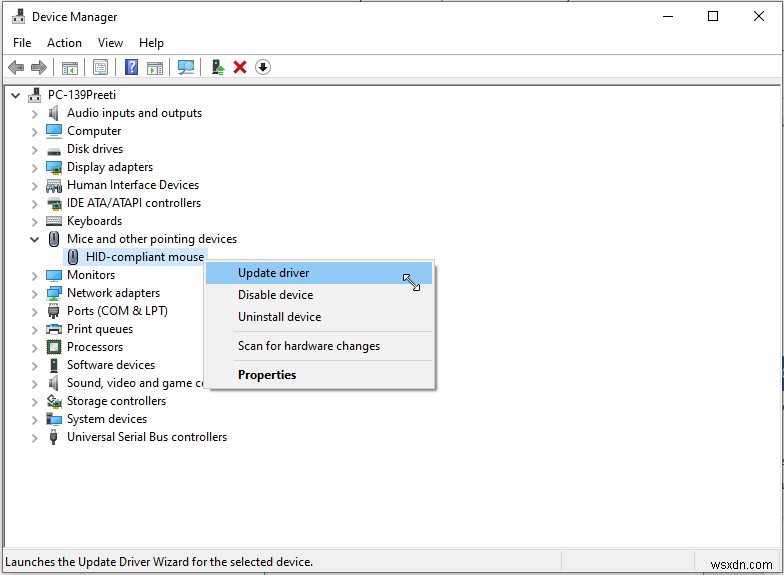Open Properties from the context menu
The height and width of the screenshot is (575, 784).
[319, 375]
